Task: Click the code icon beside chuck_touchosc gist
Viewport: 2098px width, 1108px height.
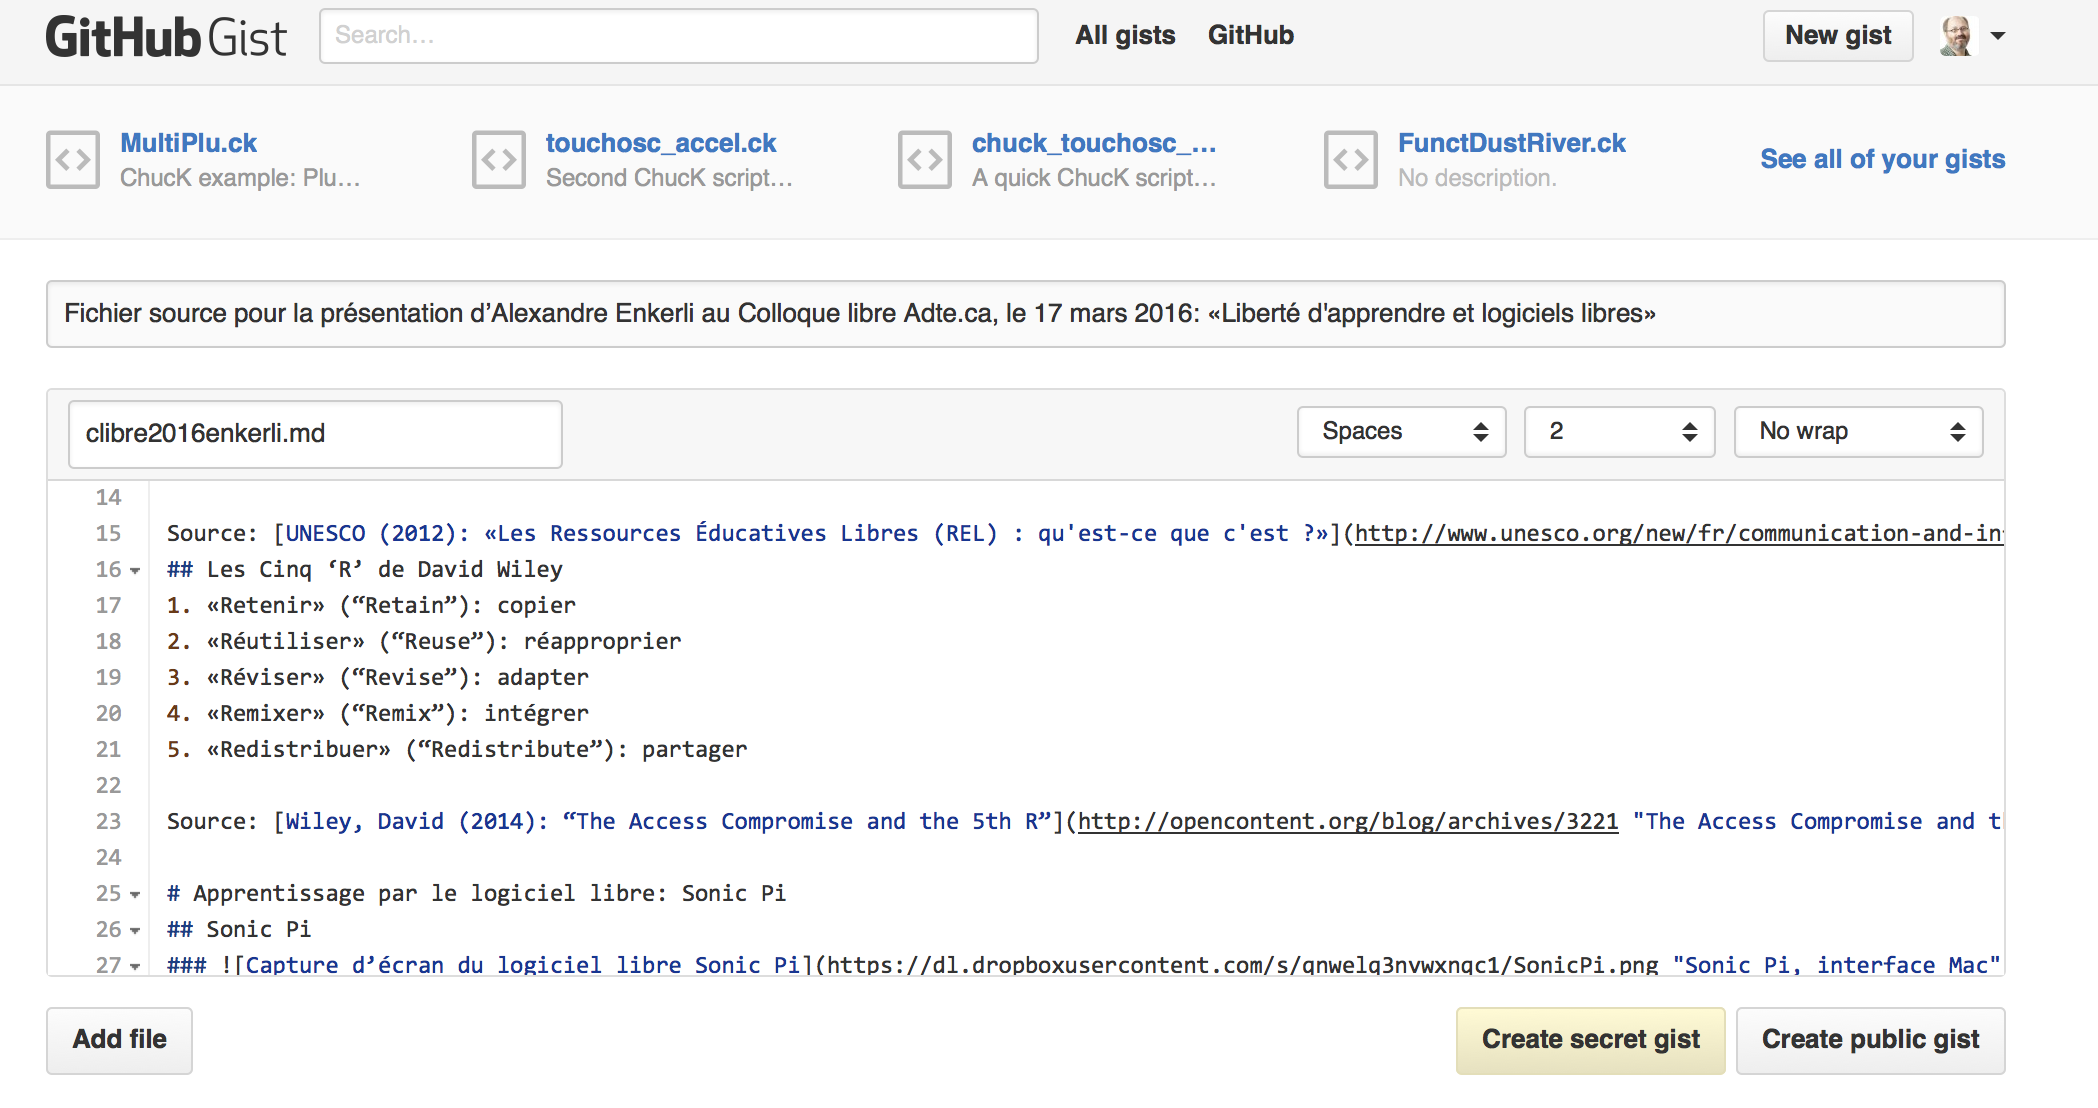Action: tap(925, 160)
